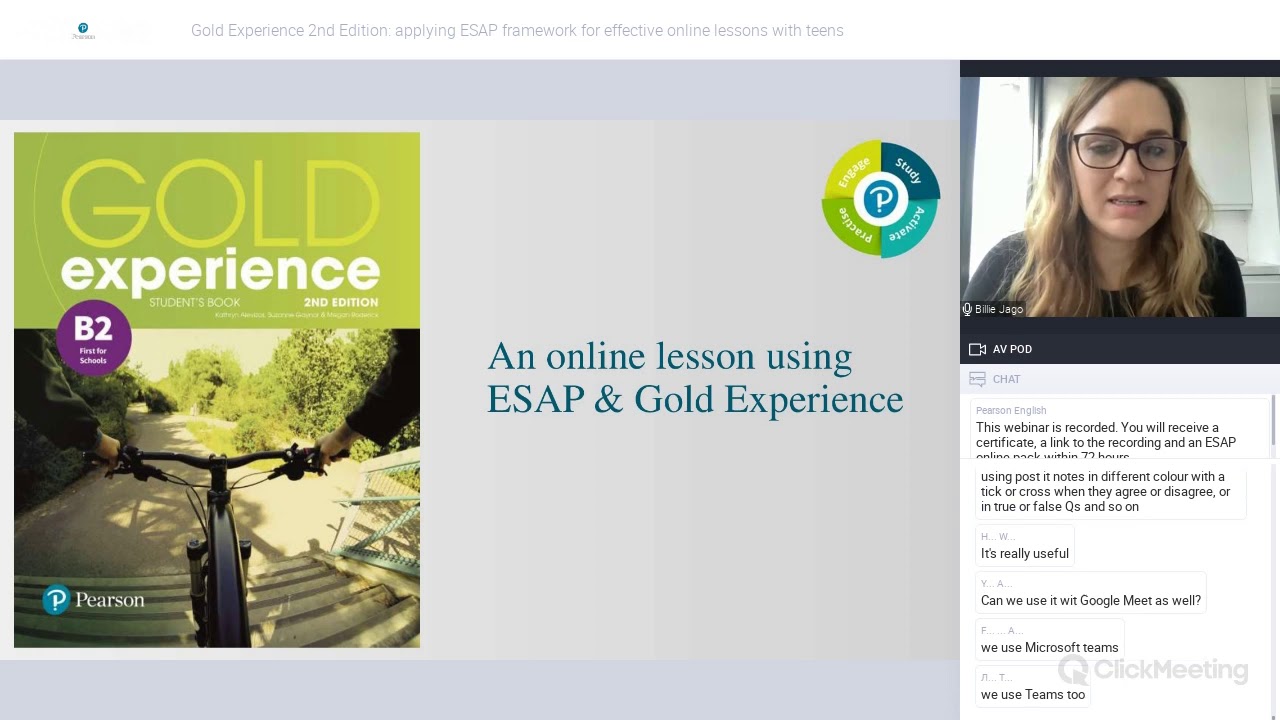Click the AV POD camera icon
Viewport: 1280px width, 720px height.
[x=977, y=349]
